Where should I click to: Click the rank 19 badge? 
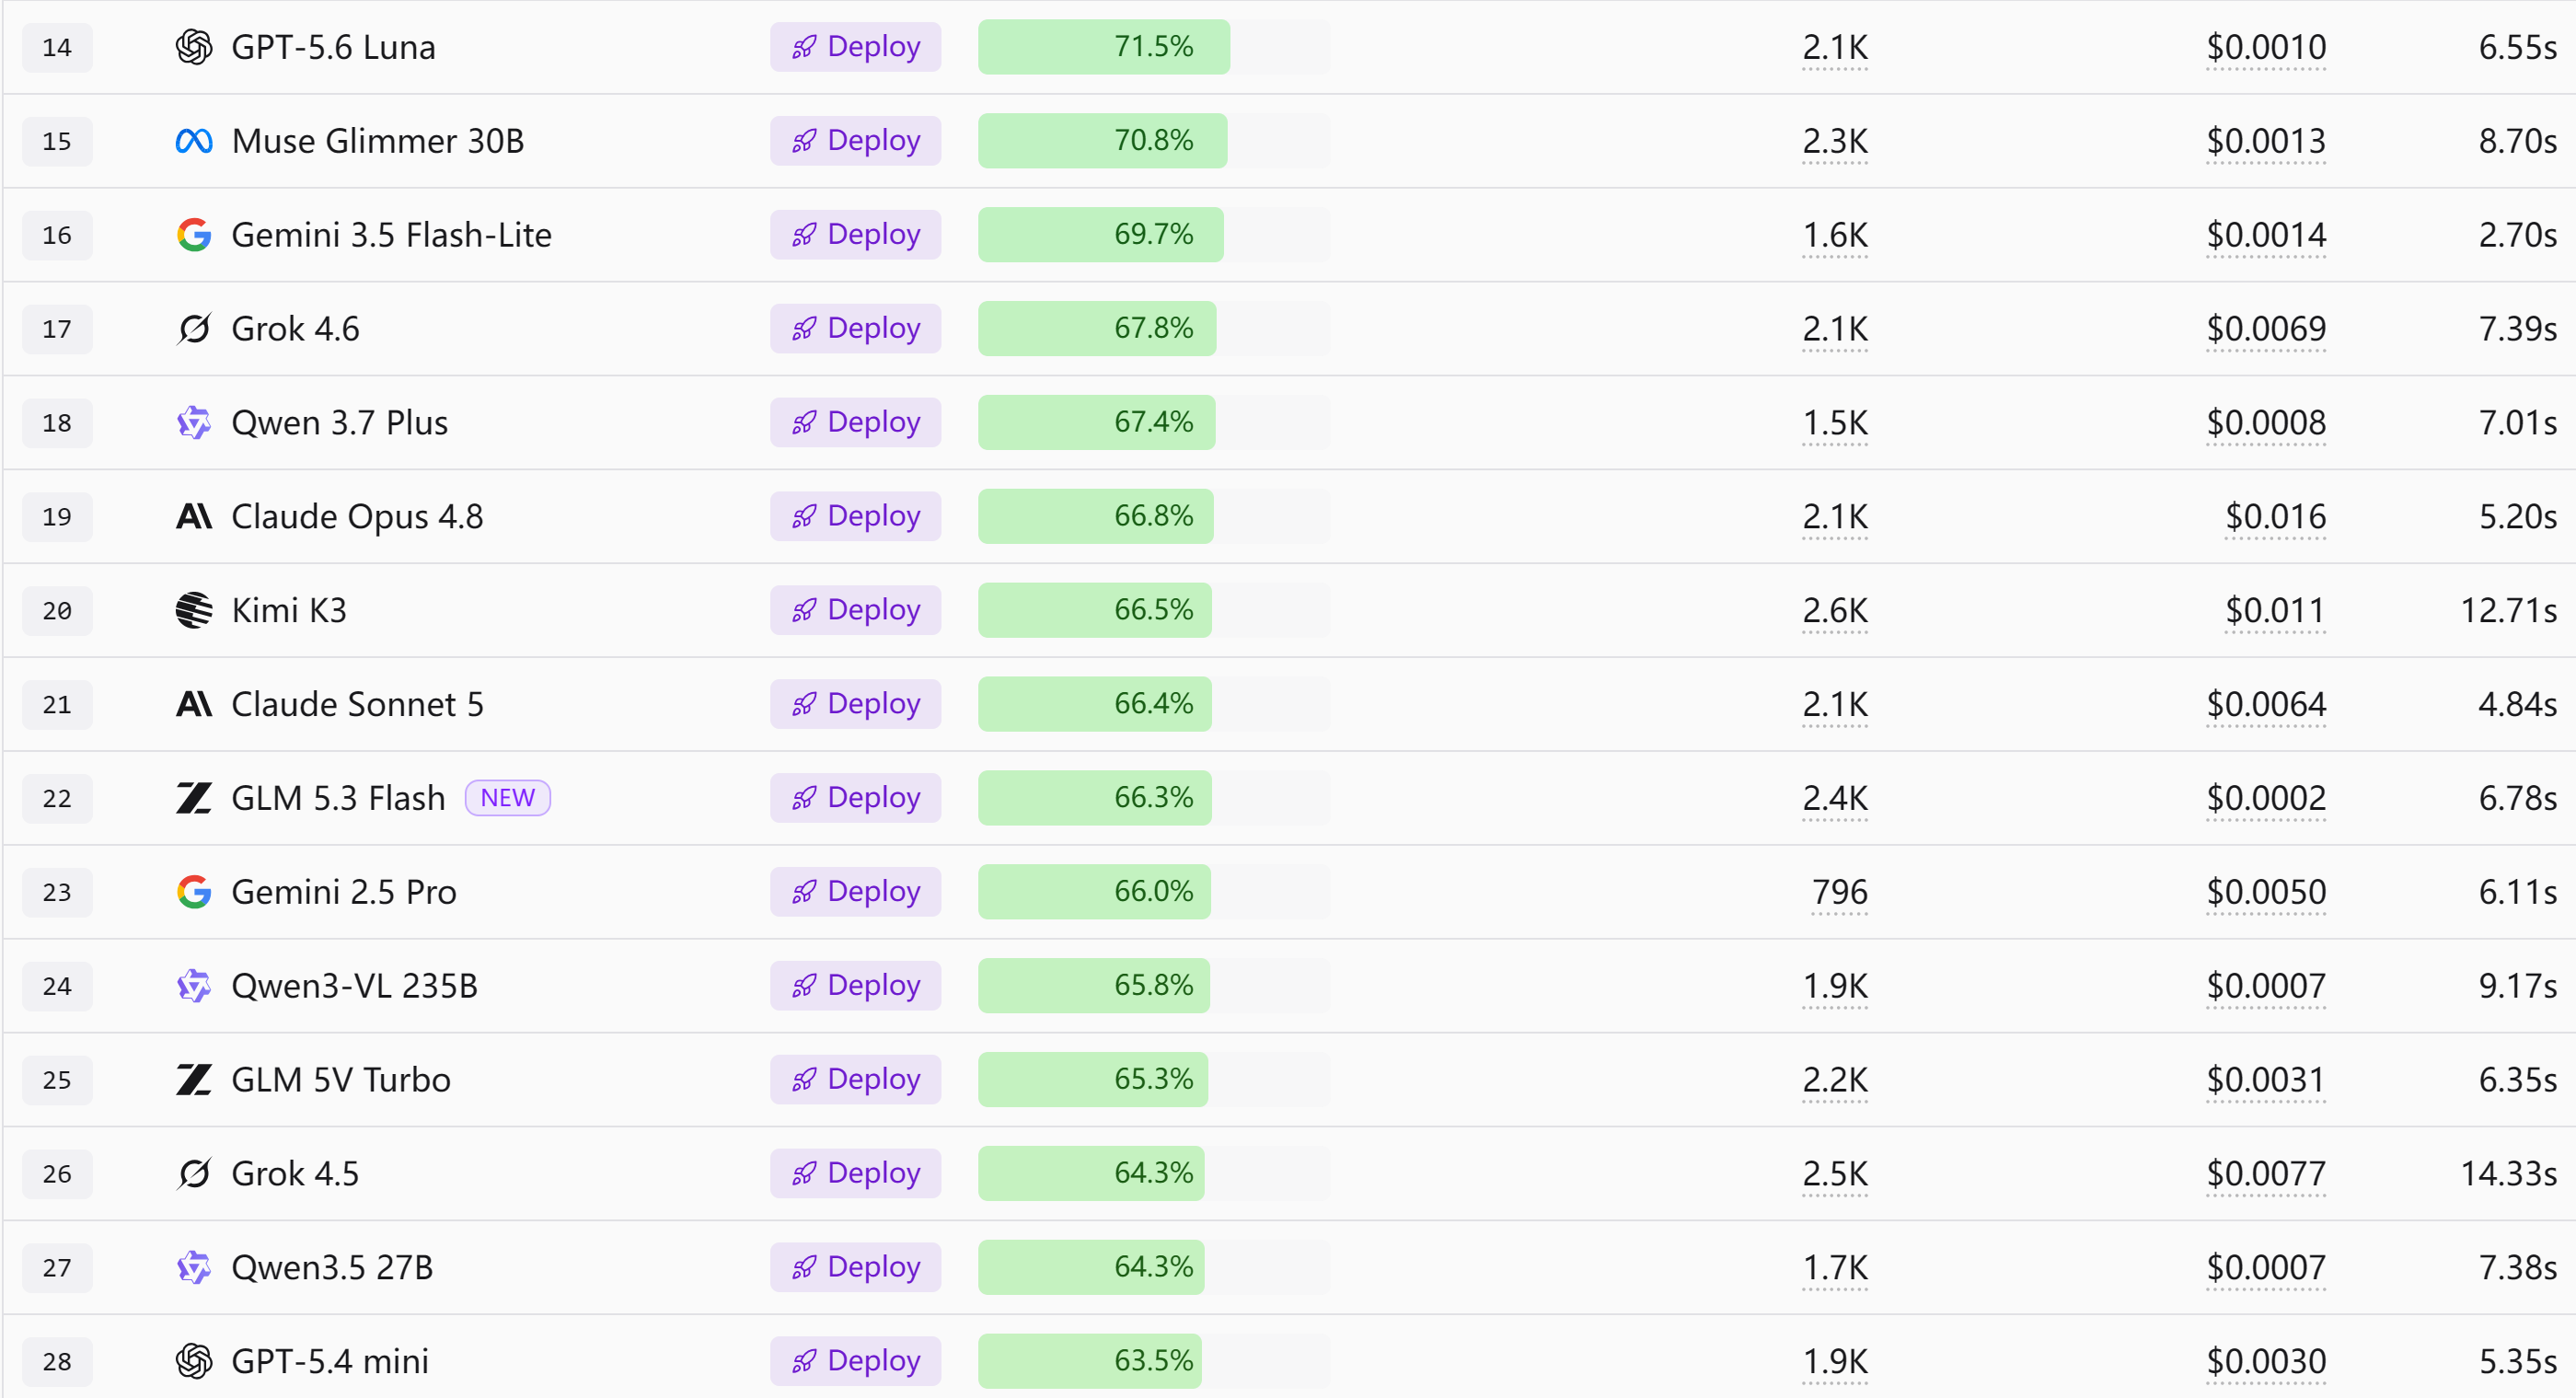coord(57,517)
